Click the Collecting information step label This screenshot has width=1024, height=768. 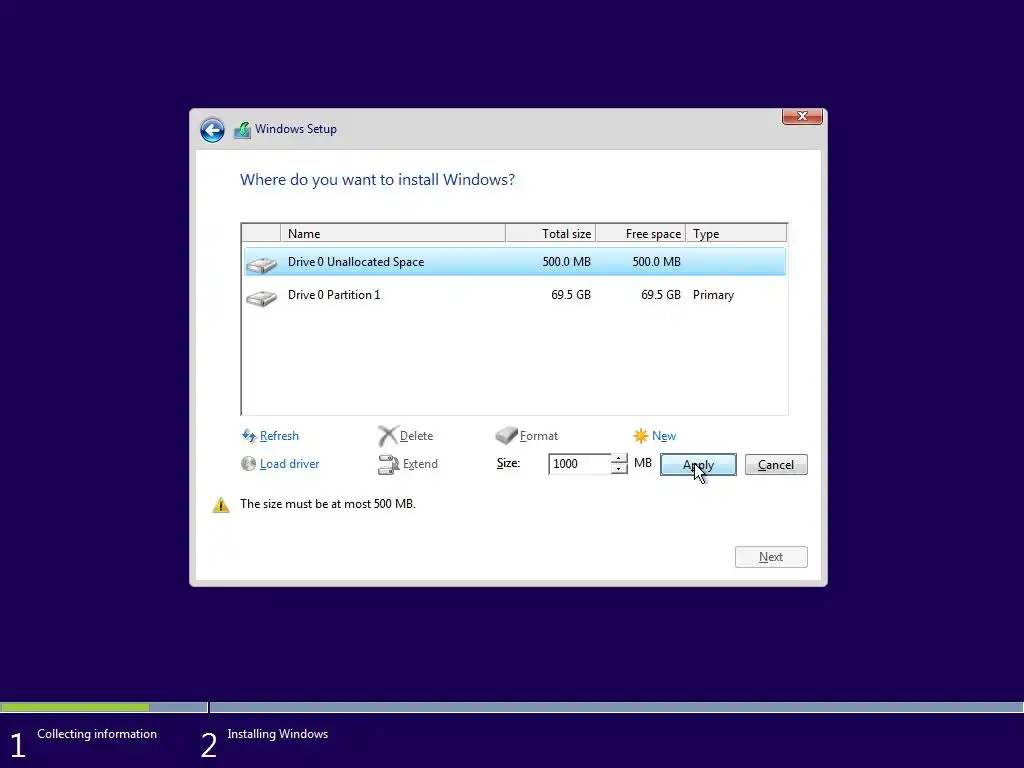97,734
